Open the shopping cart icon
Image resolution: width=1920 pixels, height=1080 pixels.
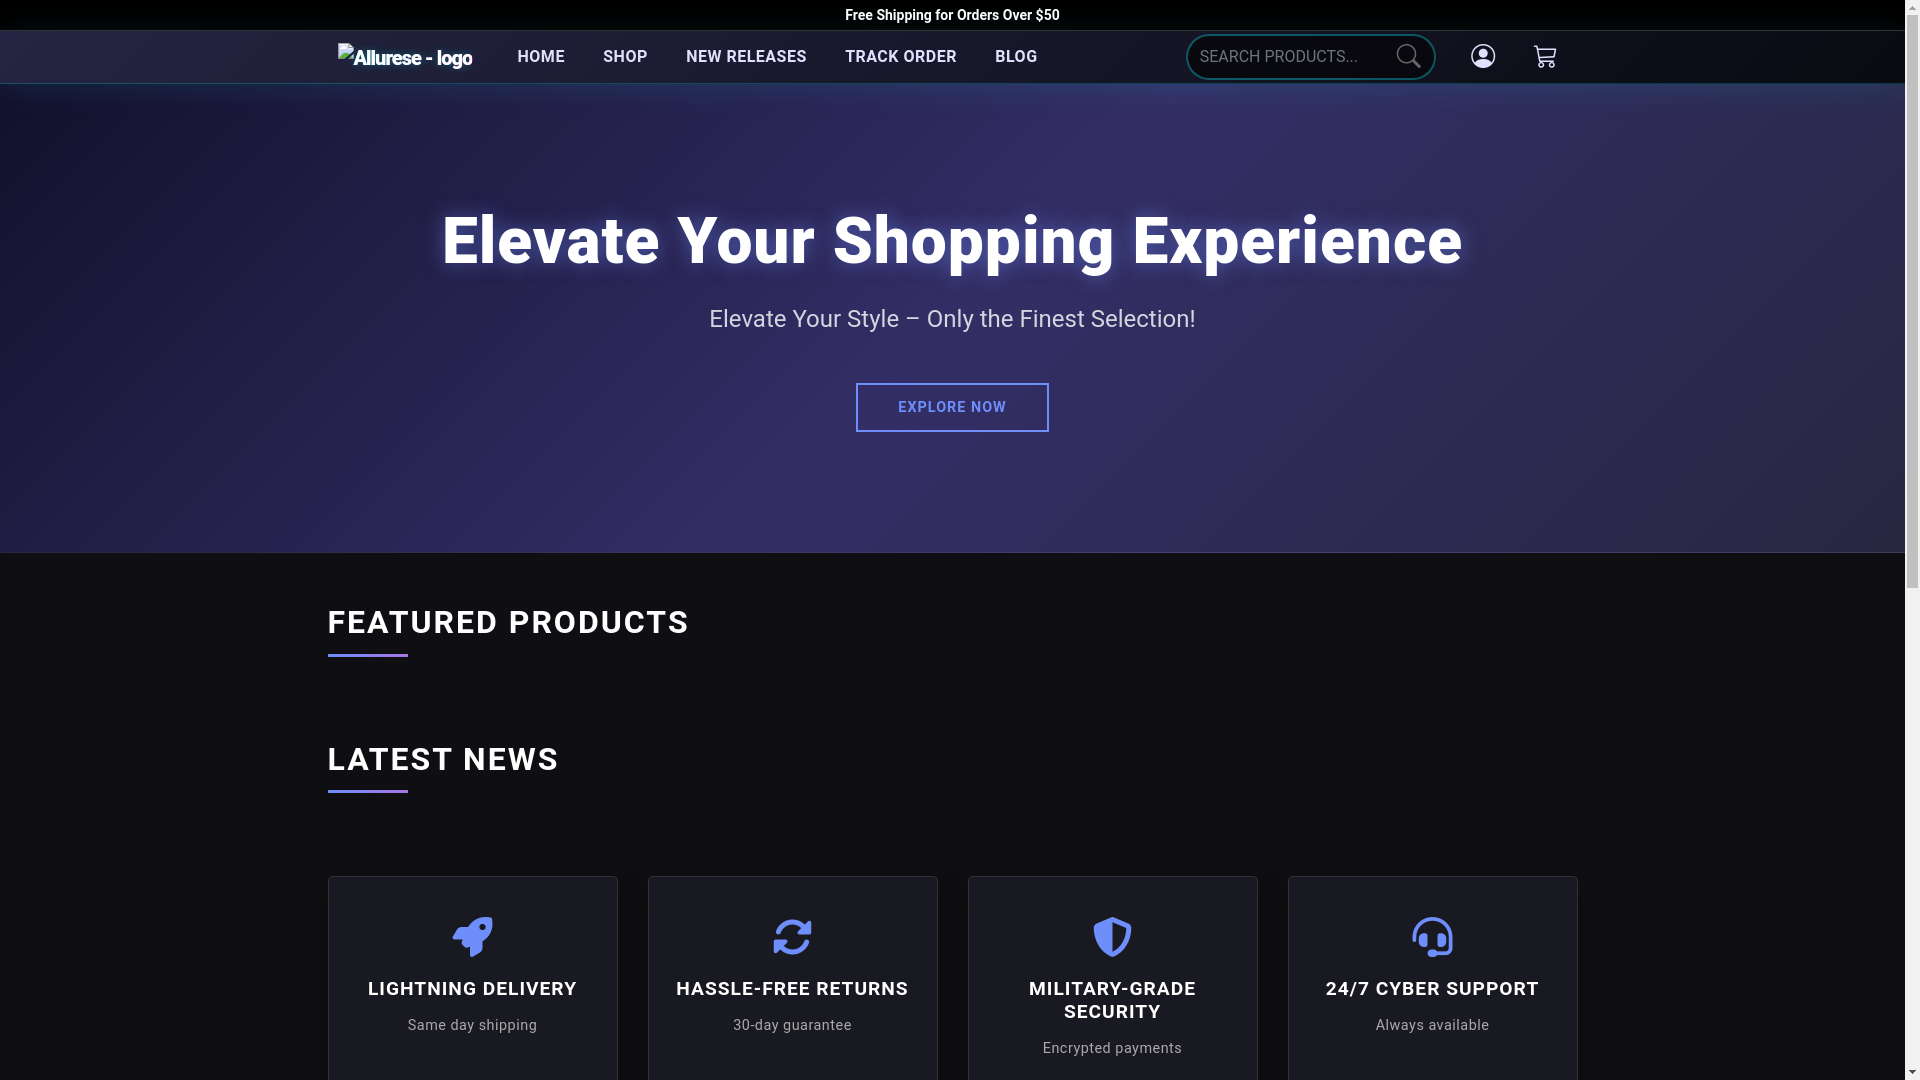(x=1545, y=57)
